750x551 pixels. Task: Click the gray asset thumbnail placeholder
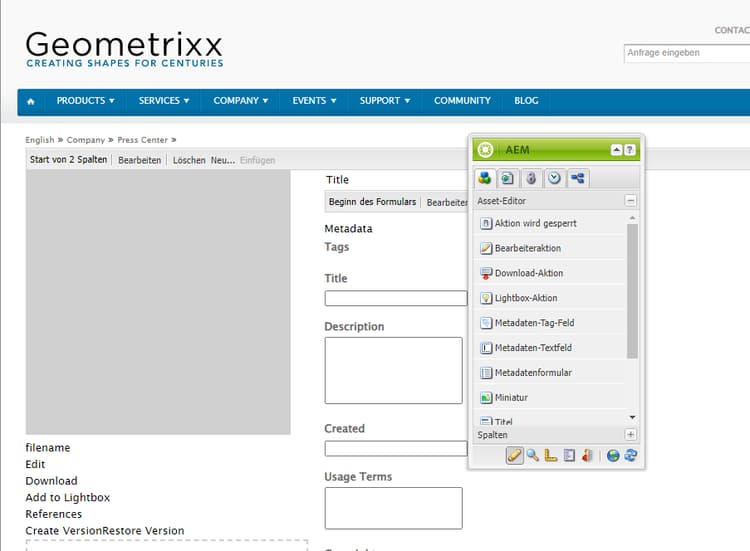pyautogui.click(x=158, y=302)
